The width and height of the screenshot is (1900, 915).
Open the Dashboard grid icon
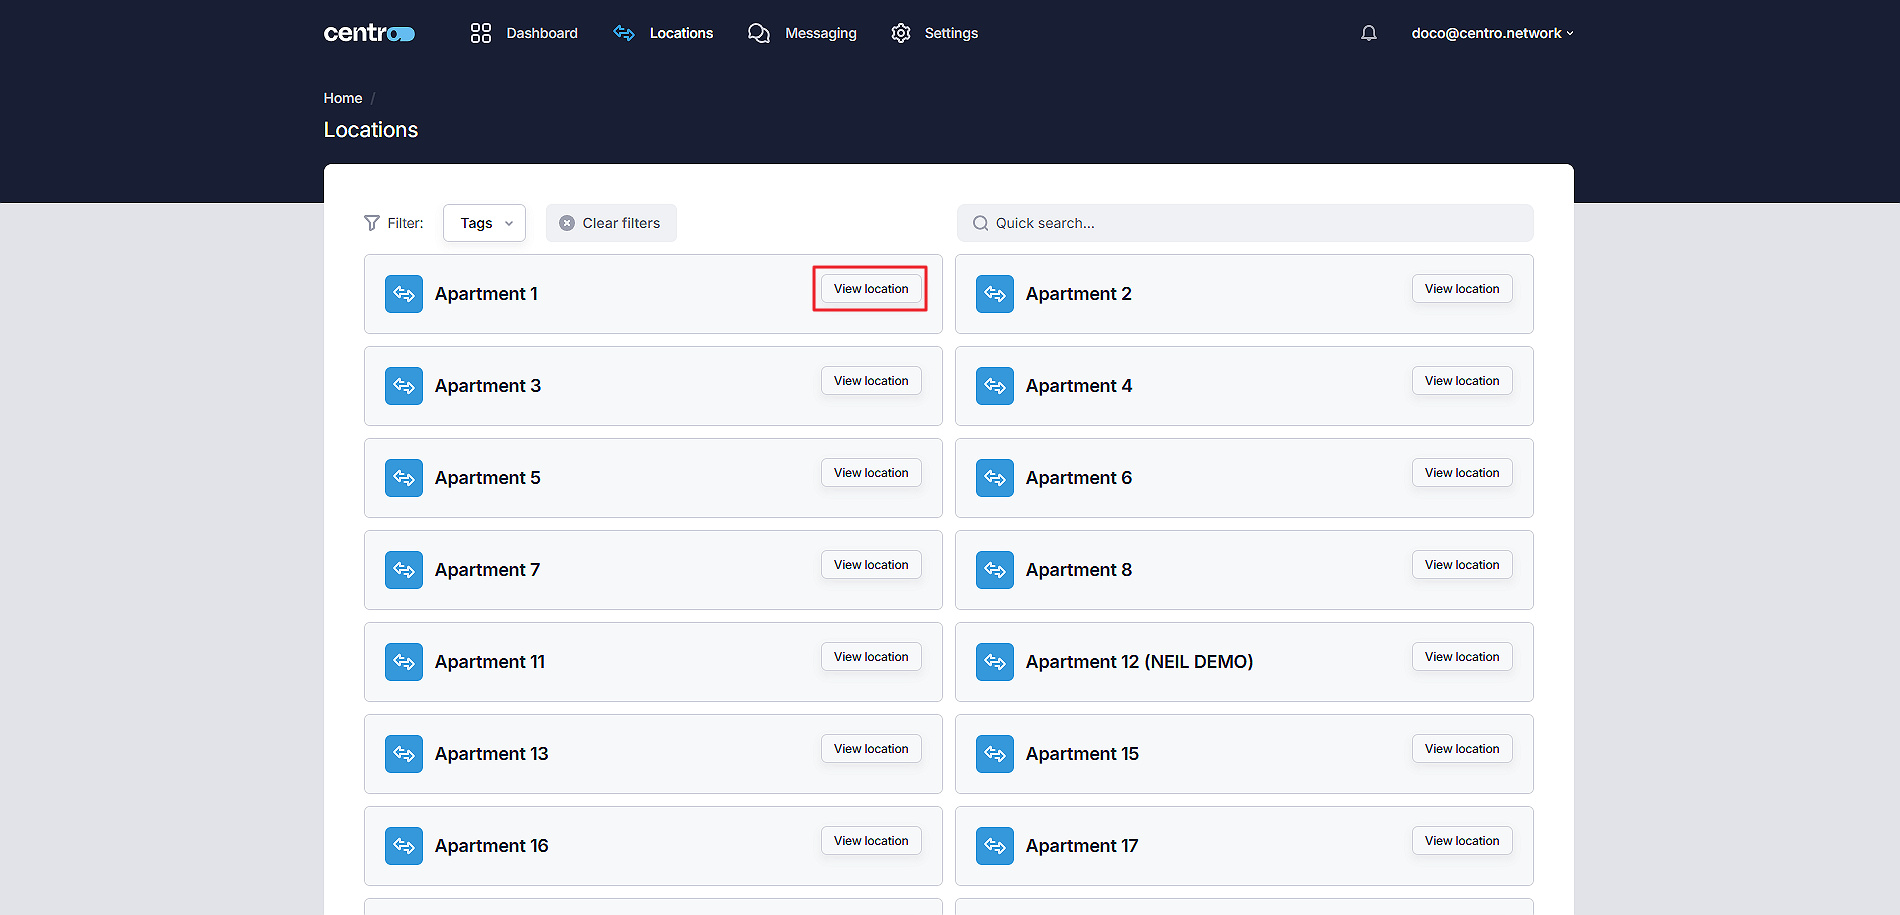click(x=481, y=33)
